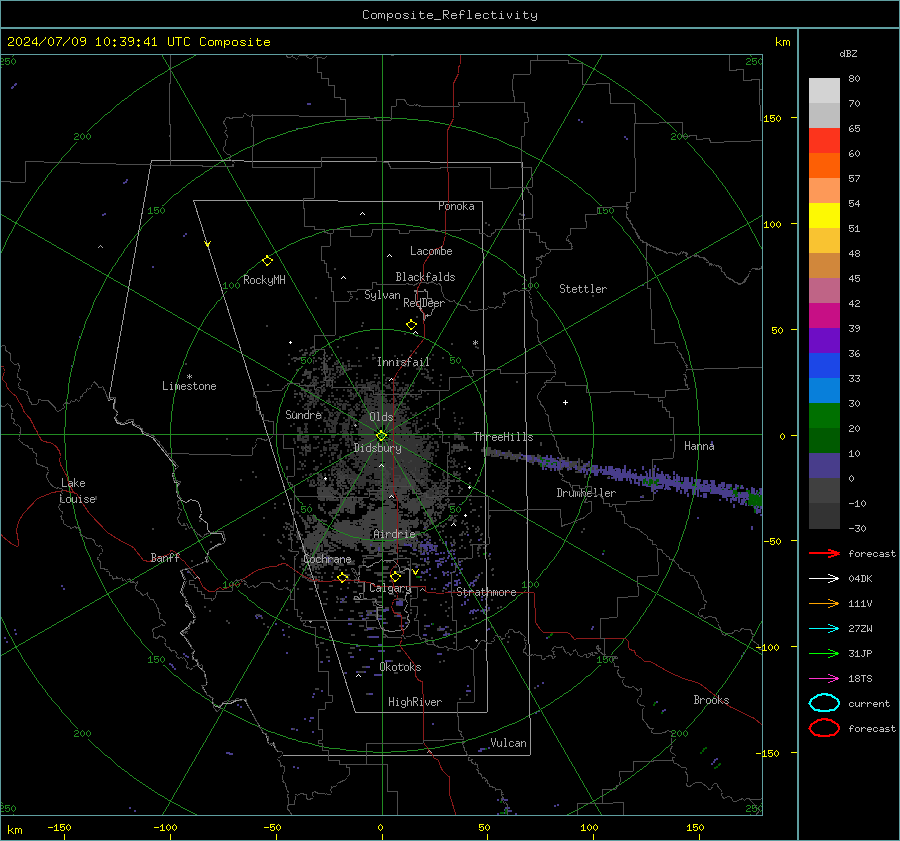The image size is (900, 841).
Task: Click the red forecast ellipse legend icon
Action: click(x=824, y=728)
